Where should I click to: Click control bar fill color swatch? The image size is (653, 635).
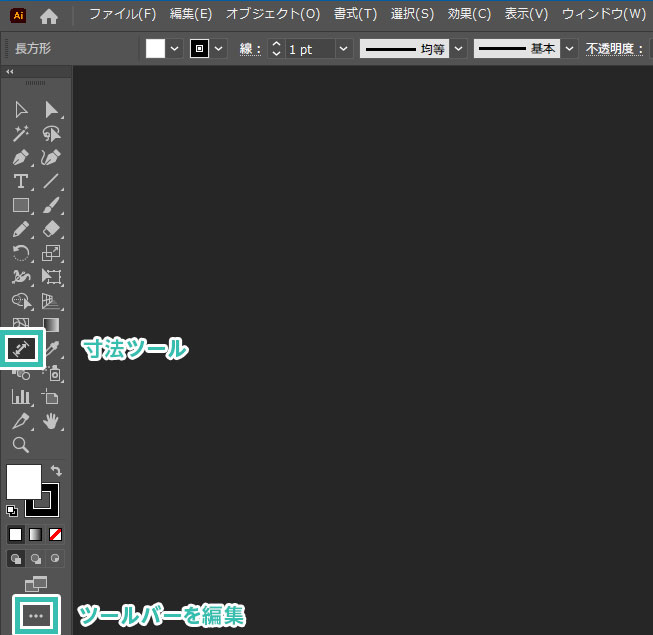155,49
